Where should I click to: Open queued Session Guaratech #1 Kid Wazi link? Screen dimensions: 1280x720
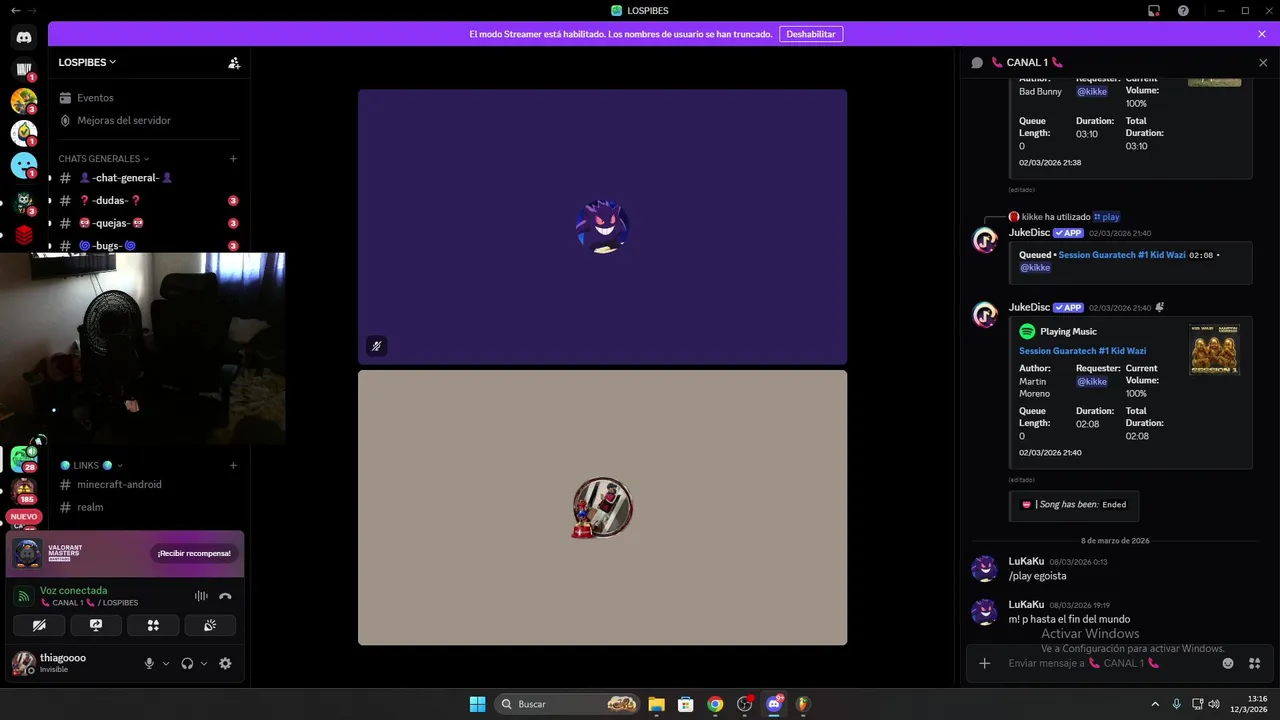click(1122, 255)
